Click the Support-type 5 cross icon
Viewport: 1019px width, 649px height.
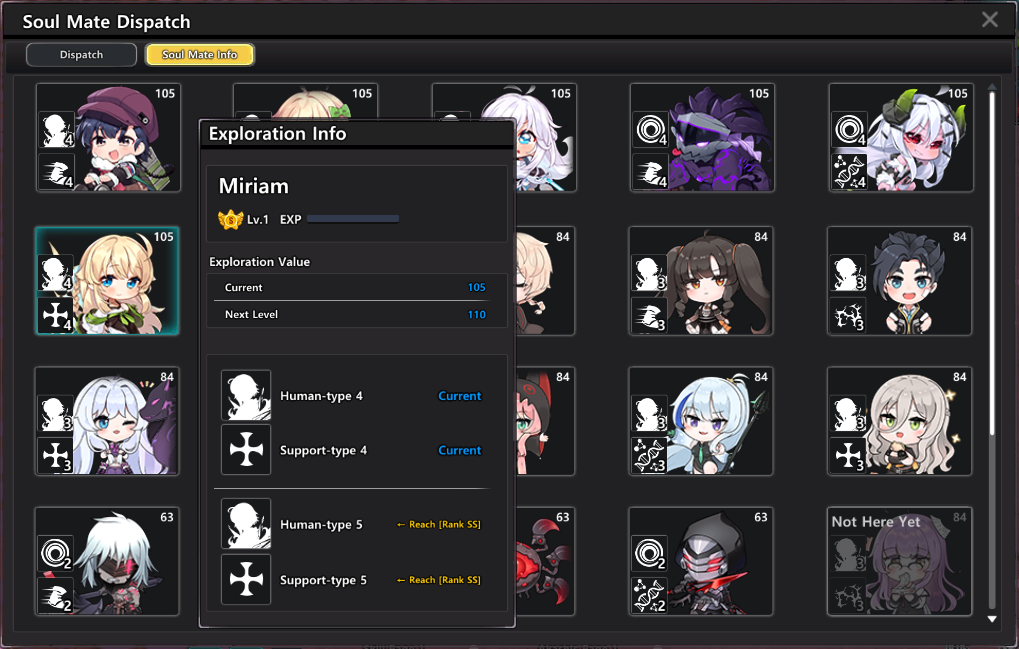(246, 579)
